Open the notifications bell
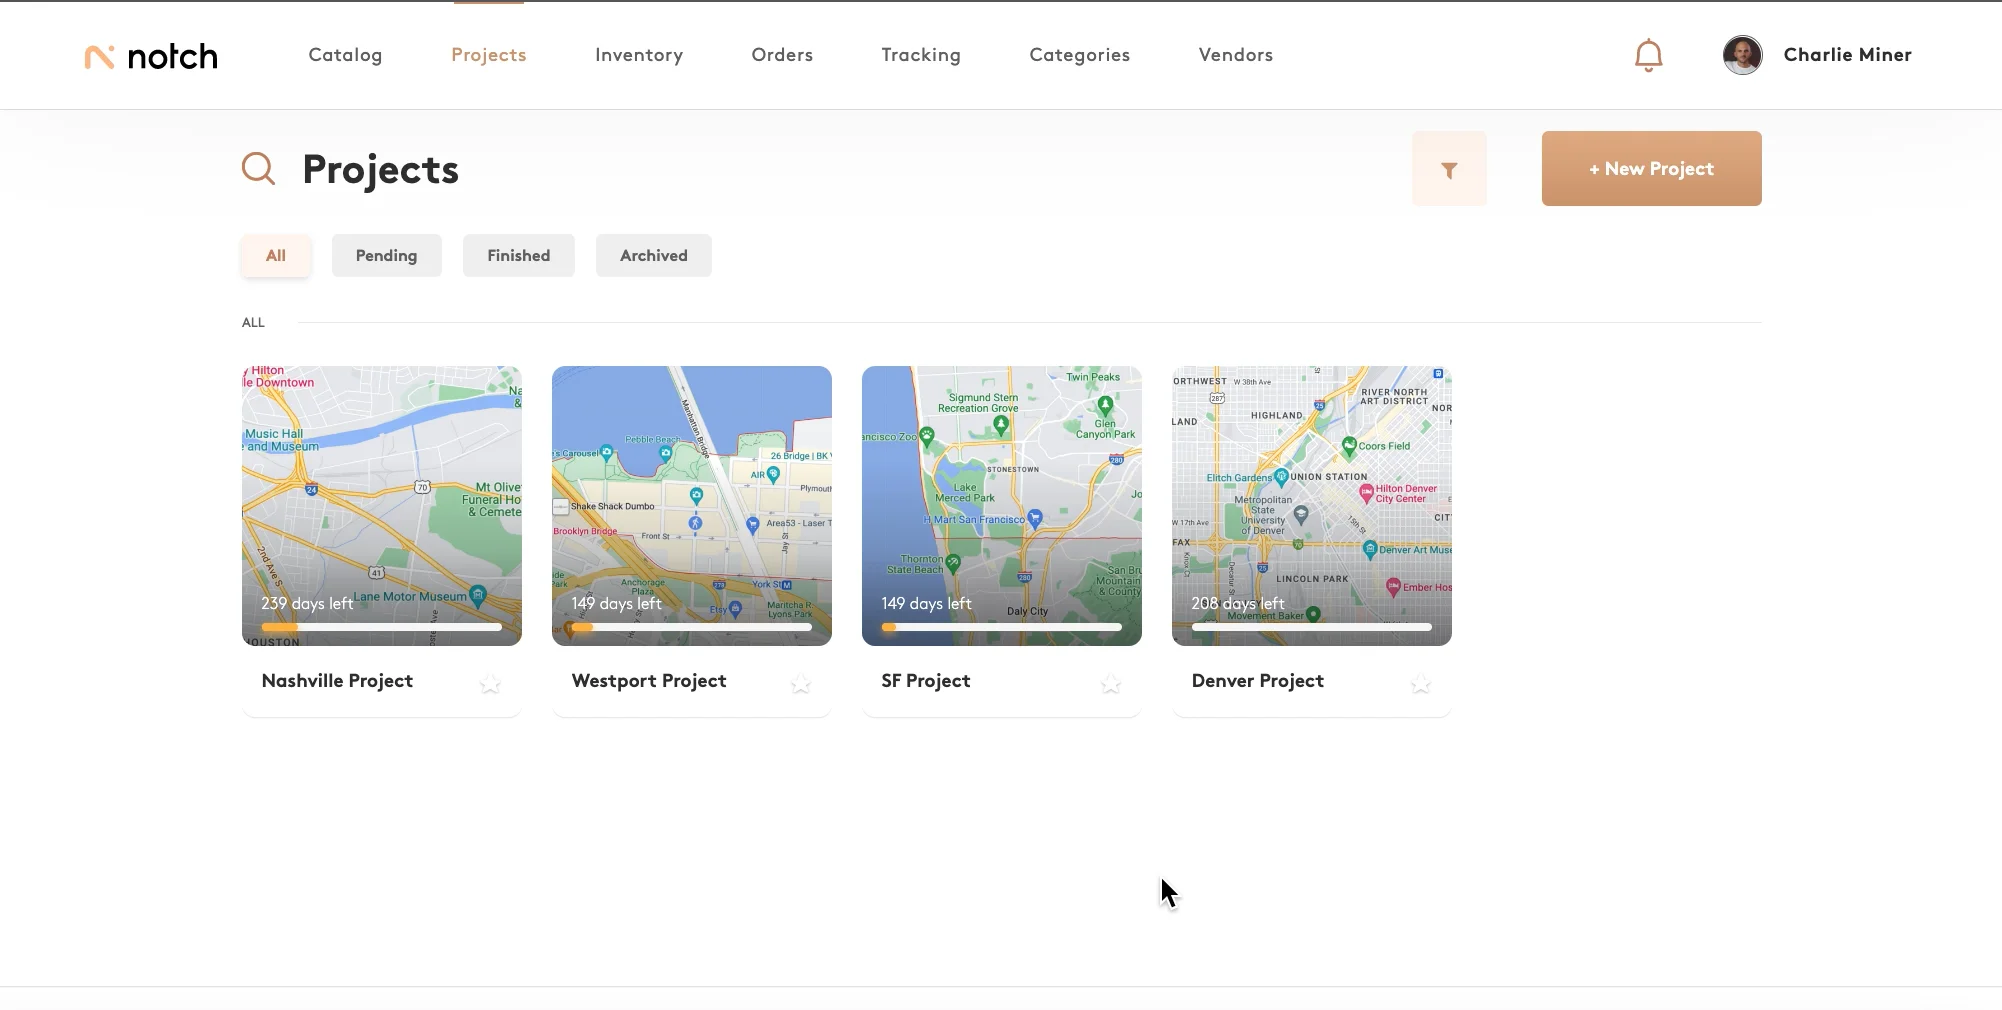Viewport: 2002px width, 1010px height. tap(1648, 55)
